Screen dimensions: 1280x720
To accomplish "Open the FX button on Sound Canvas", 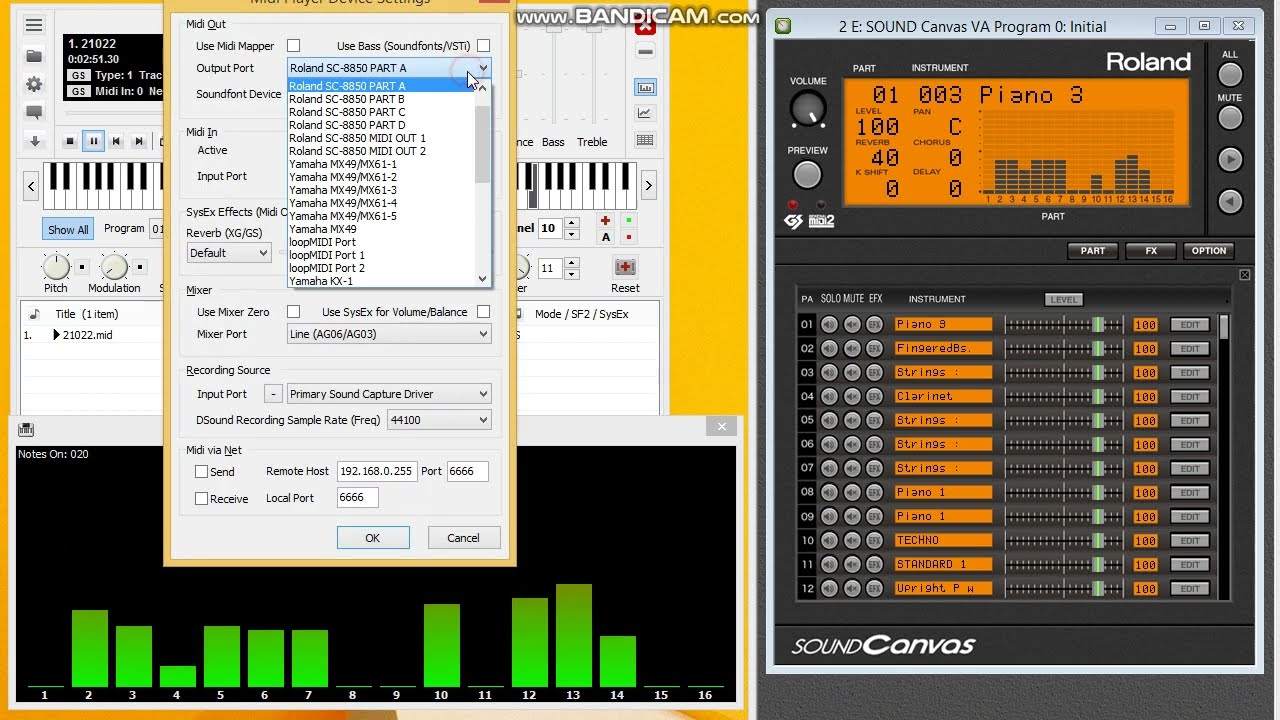I will click(1151, 251).
